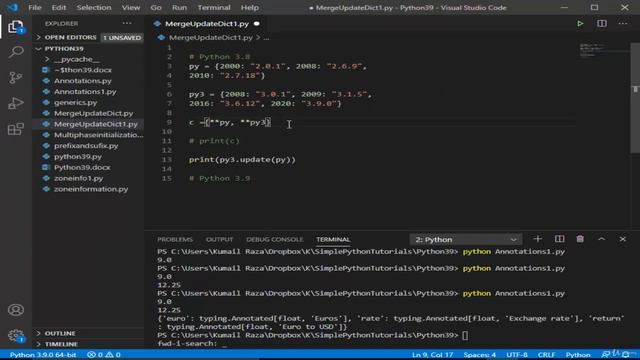The width and height of the screenshot is (640, 360).
Task: Switch to the OUTPUT tab
Action: (x=219, y=240)
